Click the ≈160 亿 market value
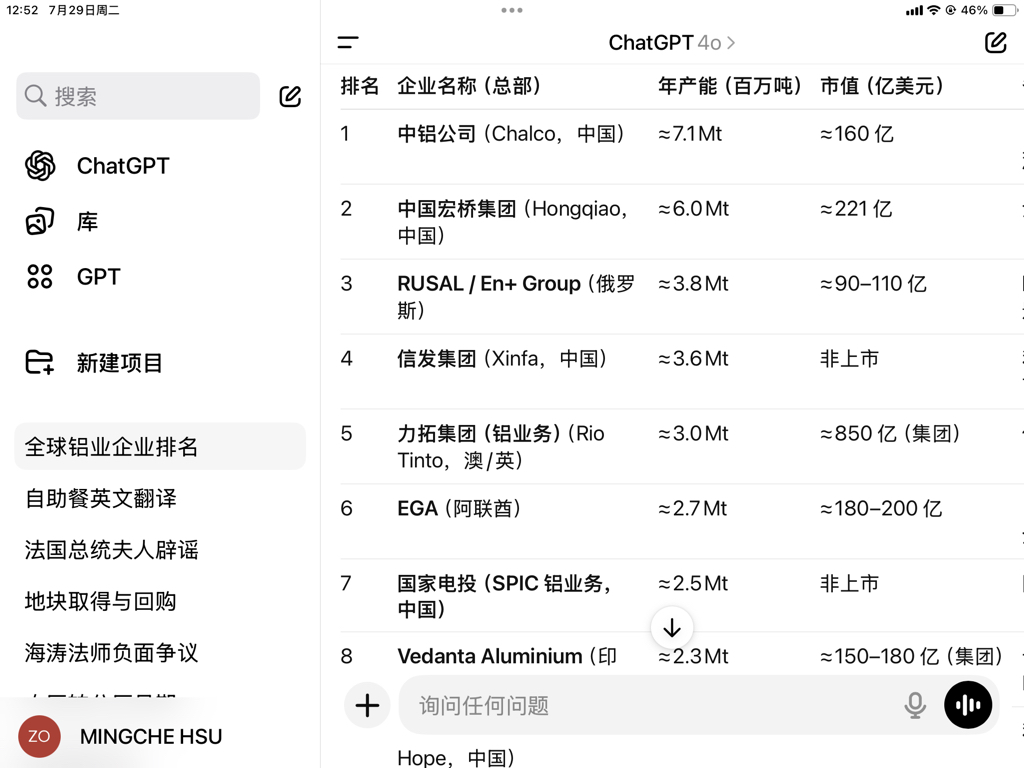Viewport: 1024px width, 768px height. tap(857, 133)
